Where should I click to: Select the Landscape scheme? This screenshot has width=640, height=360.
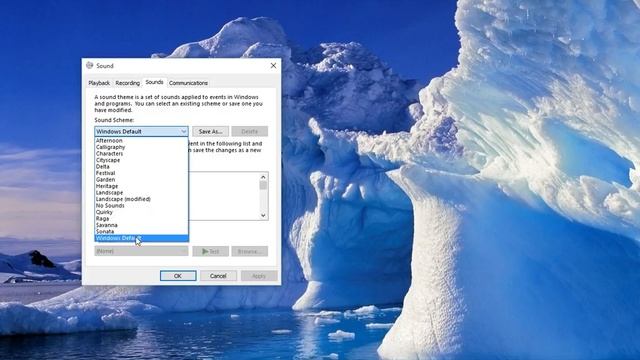tap(141, 193)
